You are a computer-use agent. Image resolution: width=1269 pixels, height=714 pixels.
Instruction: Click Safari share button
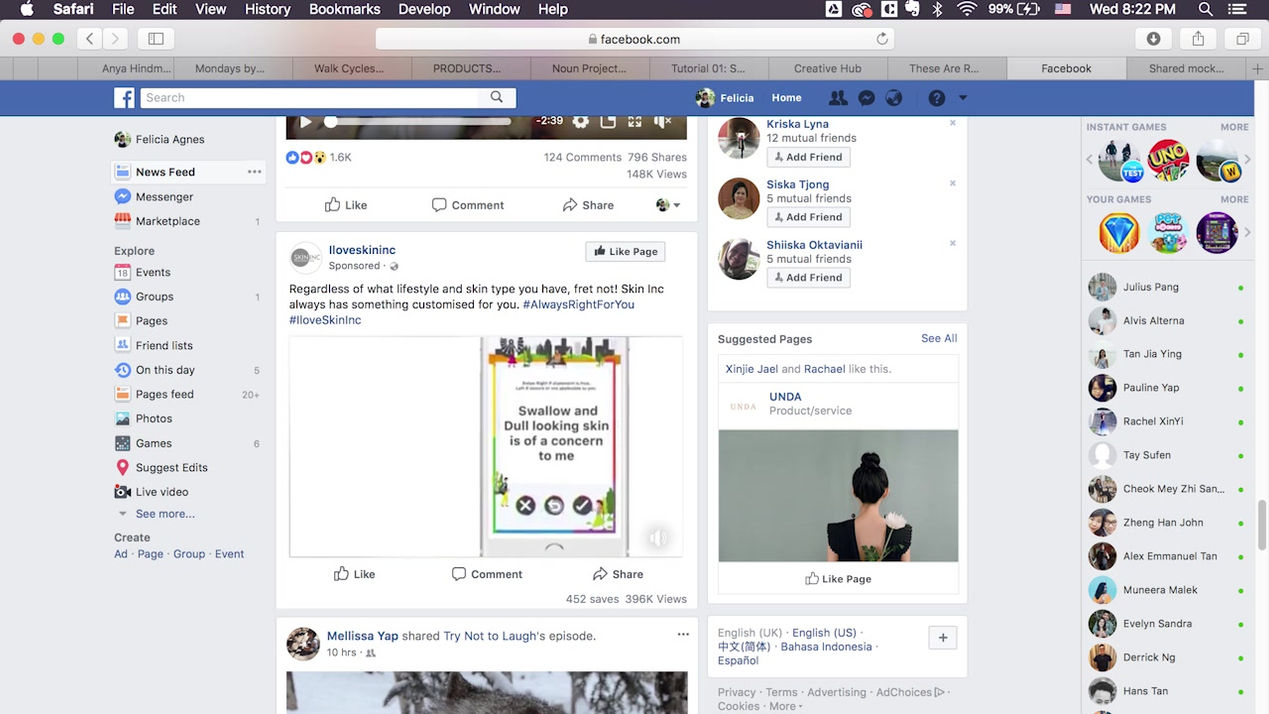click(1198, 38)
